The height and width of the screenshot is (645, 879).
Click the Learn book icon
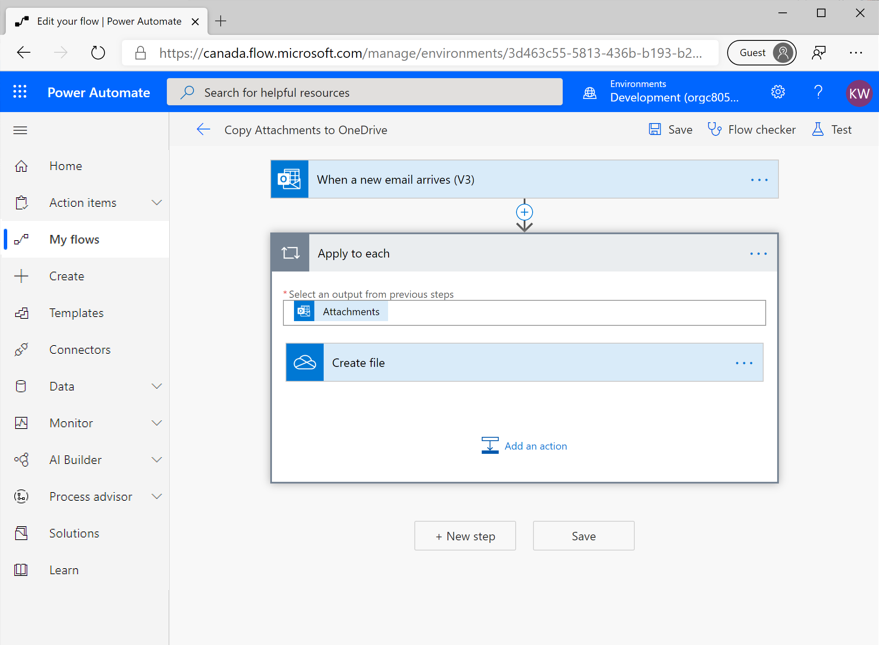(21, 570)
